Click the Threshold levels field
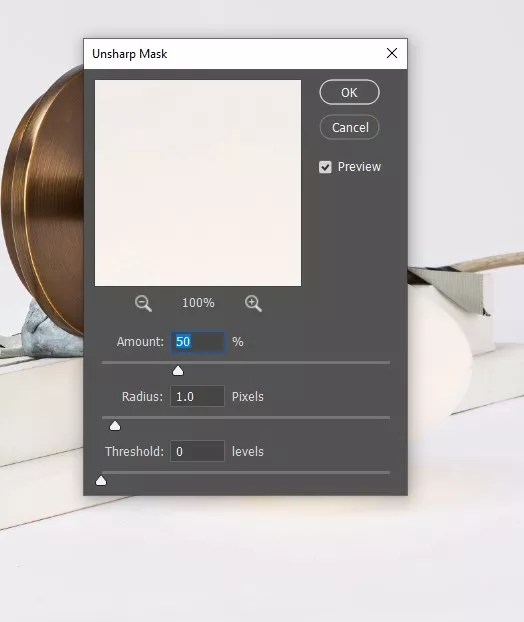The image size is (524, 622). click(198, 451)
